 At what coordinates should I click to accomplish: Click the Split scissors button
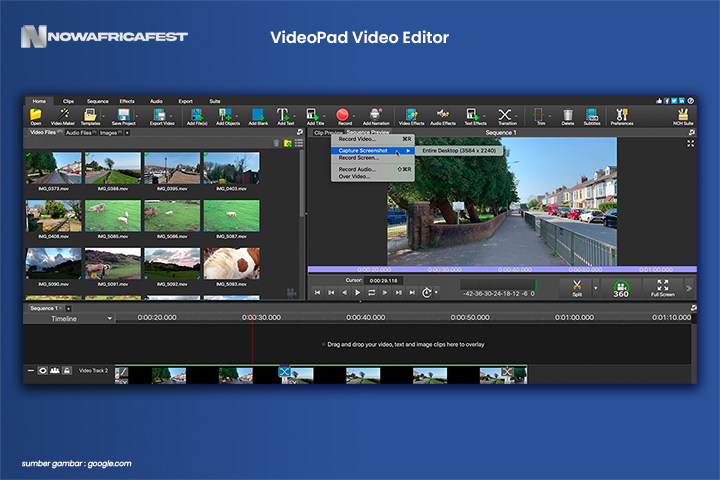pyautogui.click(x=577, y=288)
